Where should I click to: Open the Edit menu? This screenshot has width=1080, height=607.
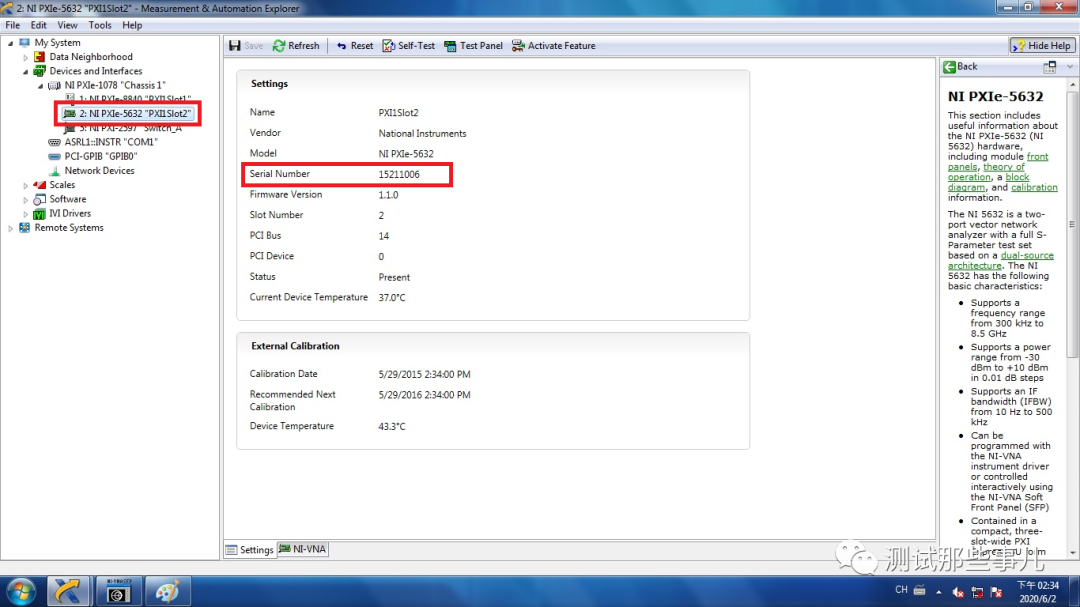coord(39,25)
